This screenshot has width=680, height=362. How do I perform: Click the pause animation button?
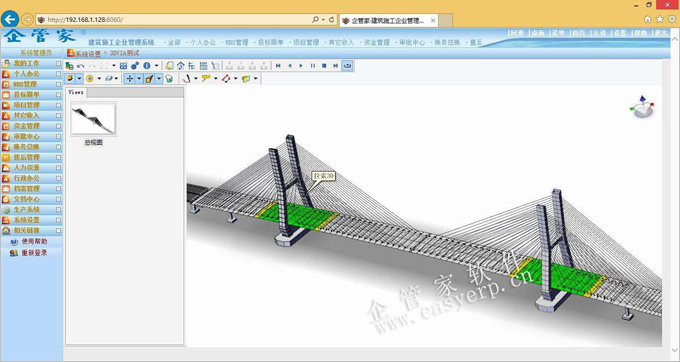tap(313, 66)
